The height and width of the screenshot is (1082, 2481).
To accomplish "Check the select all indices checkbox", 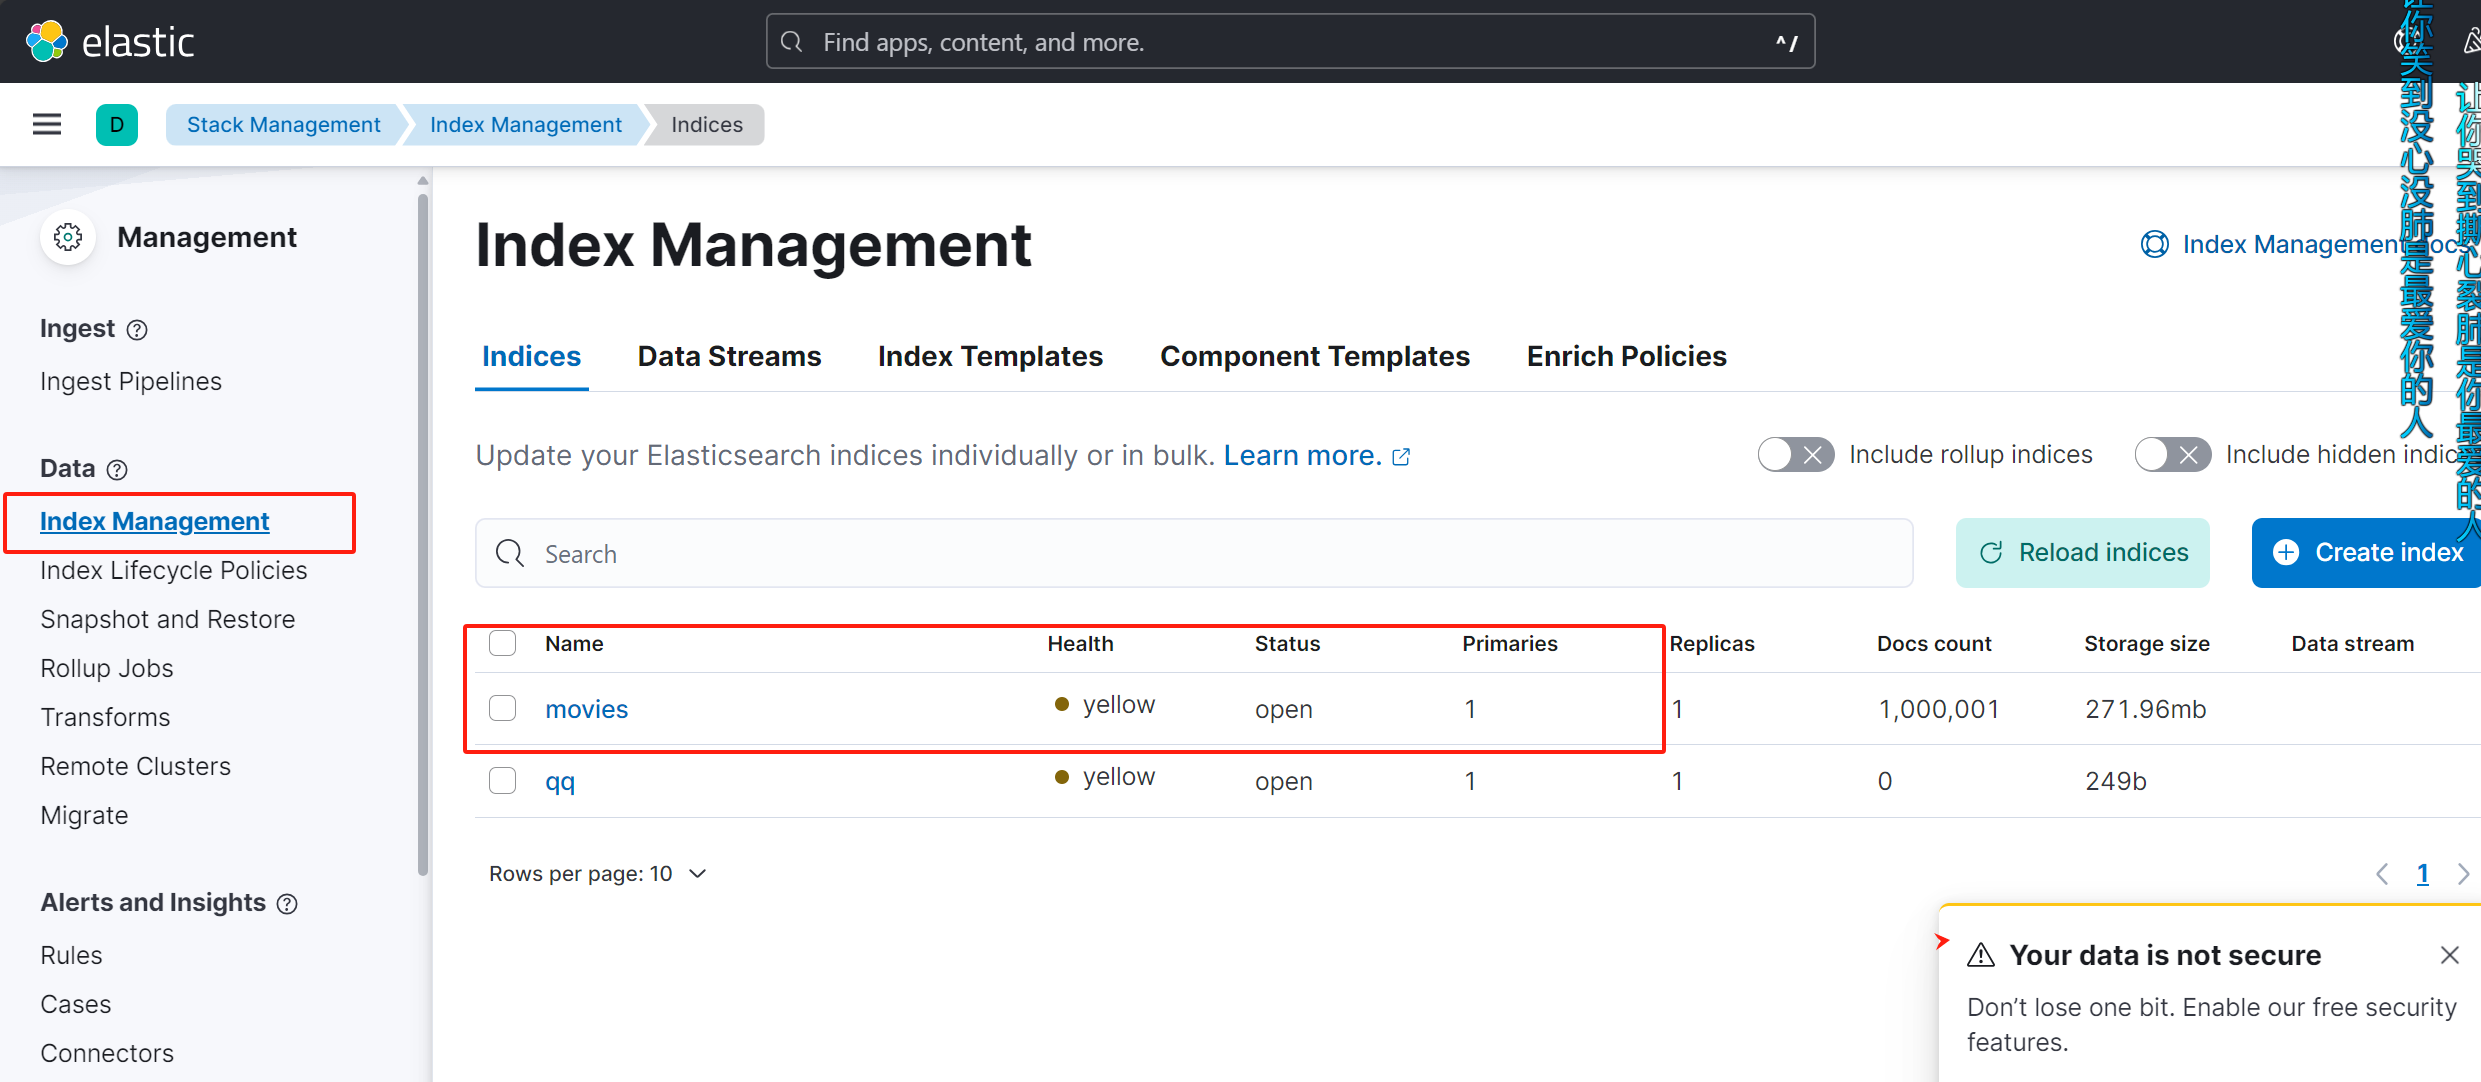I will click(x=503, y=643).
